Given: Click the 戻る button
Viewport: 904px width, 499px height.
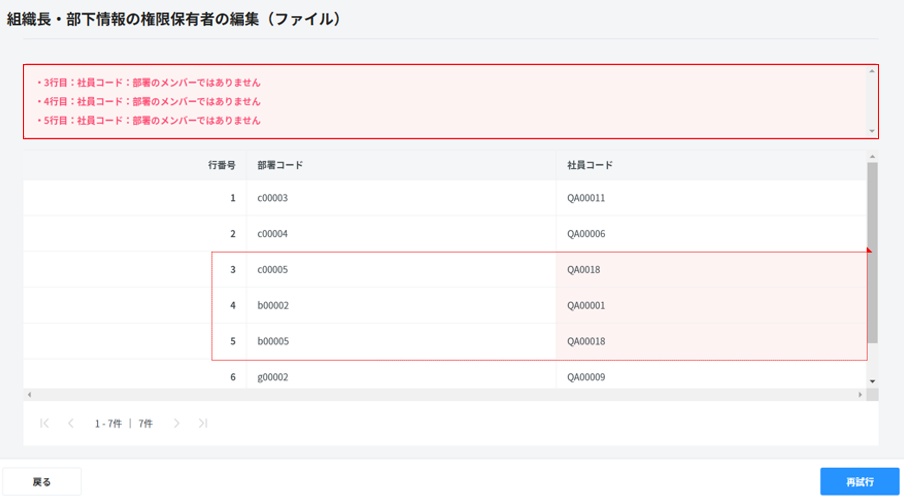Looking at the screenshot, I should [42, 482].
